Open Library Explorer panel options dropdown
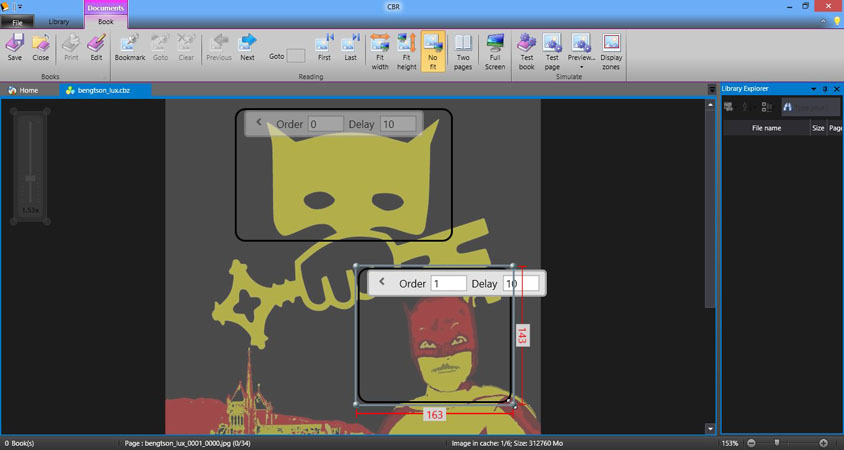The width and height of the screenshot is (844, 450). click(x=813, y=89)
